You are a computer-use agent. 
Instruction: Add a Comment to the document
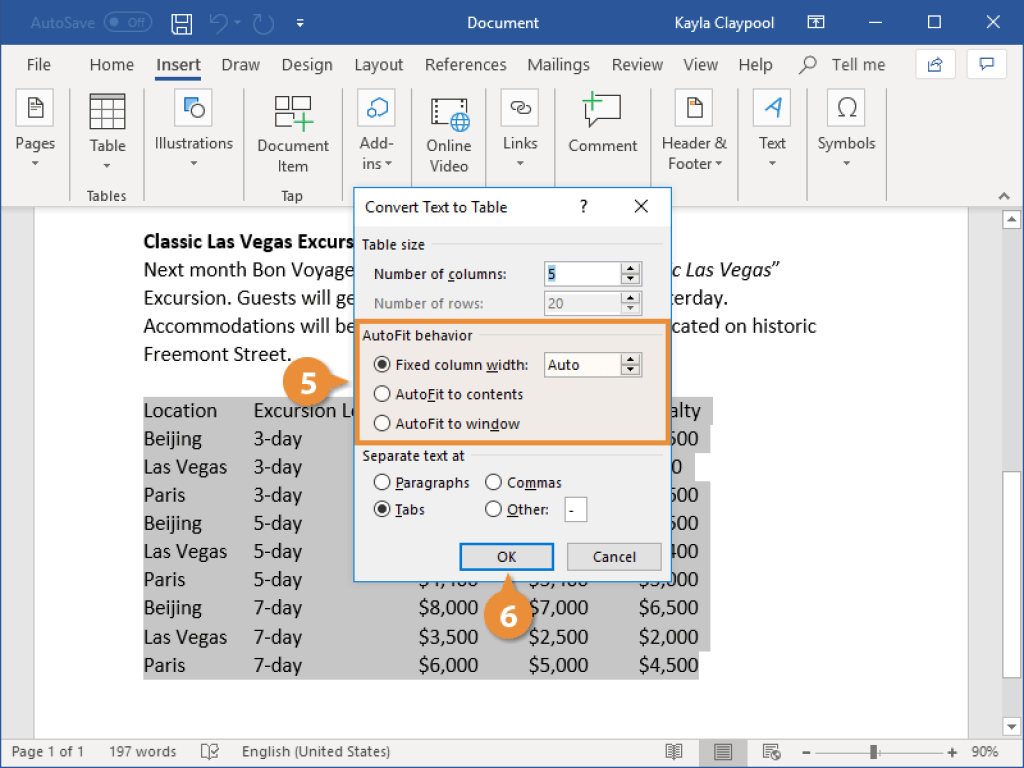(601, 120)
